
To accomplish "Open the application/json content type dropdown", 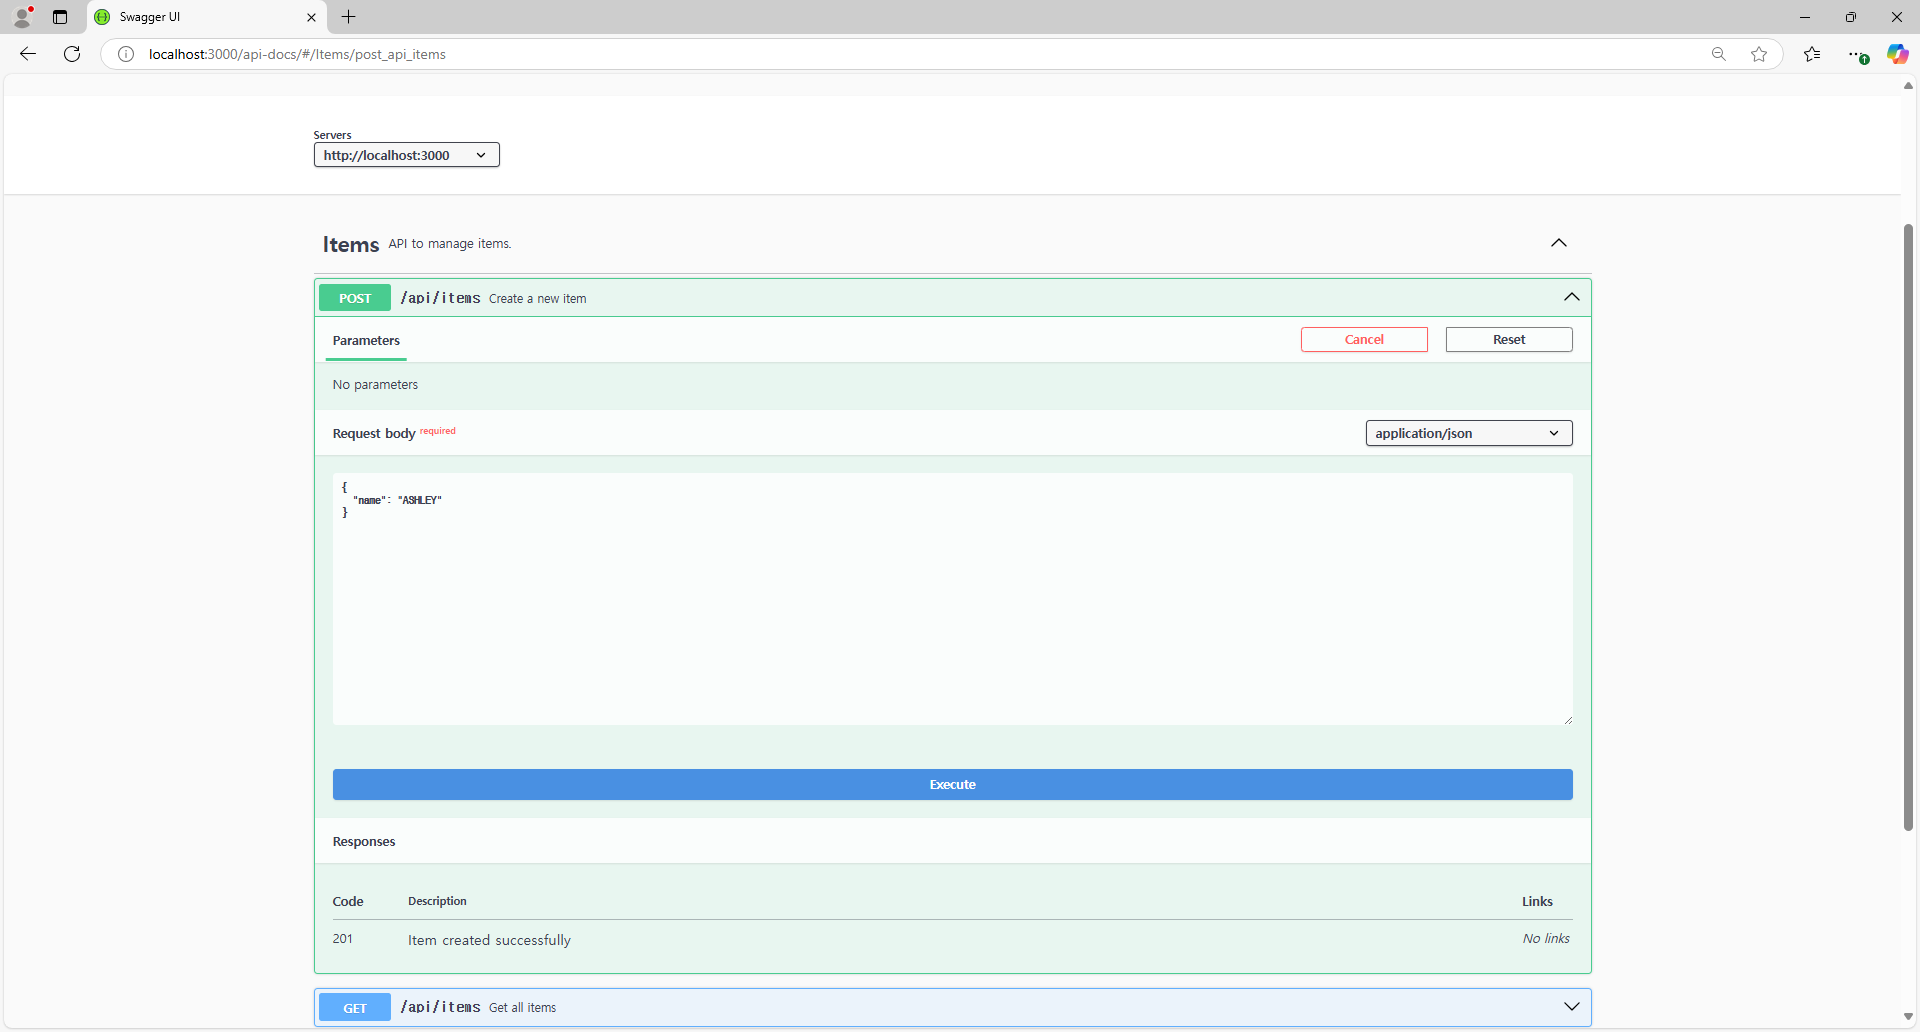I will tap(1469, 433).
